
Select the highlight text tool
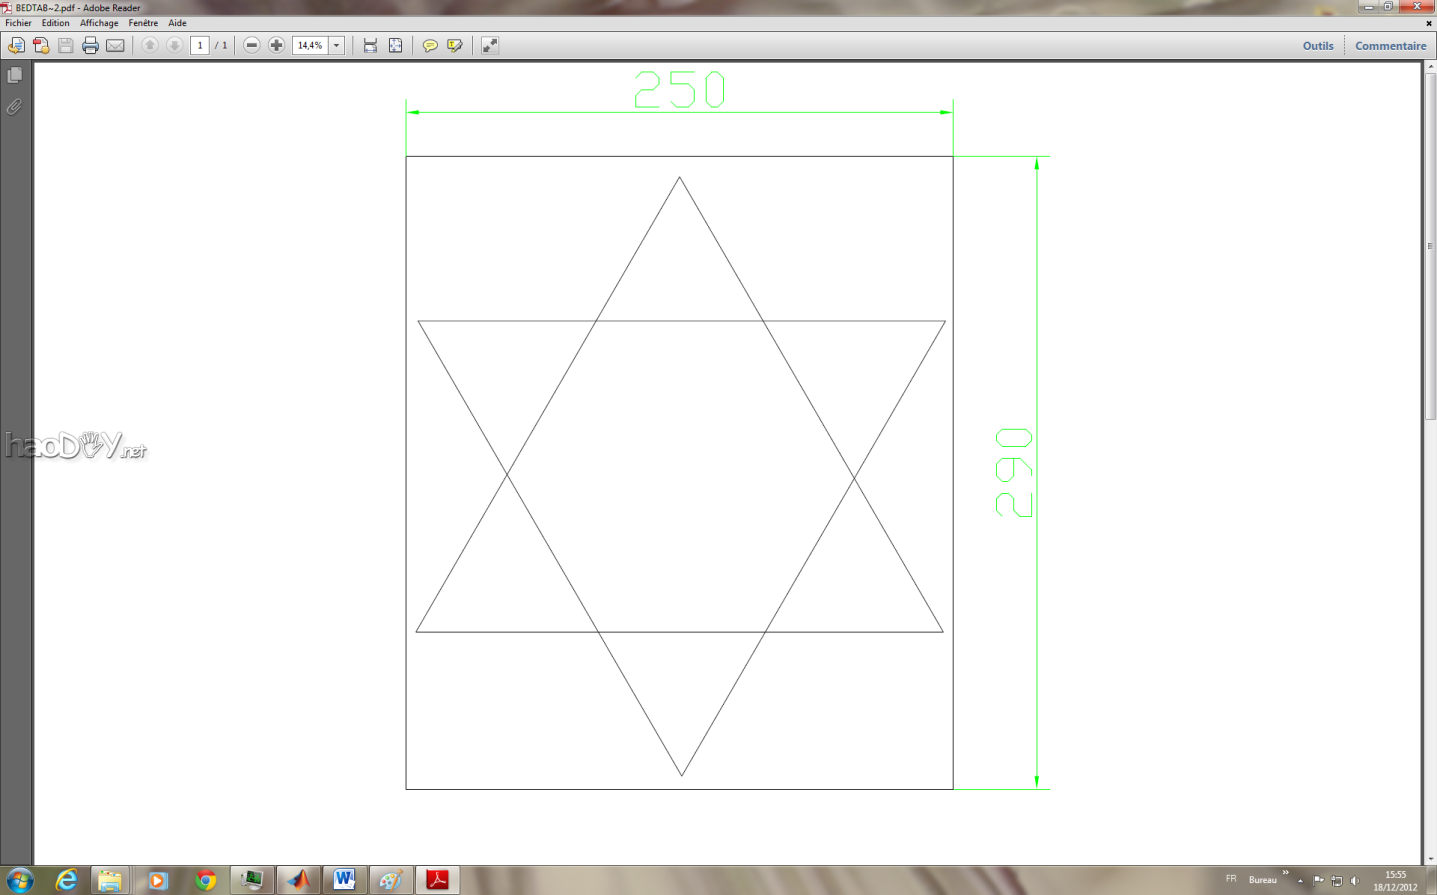tap(455, 45)
